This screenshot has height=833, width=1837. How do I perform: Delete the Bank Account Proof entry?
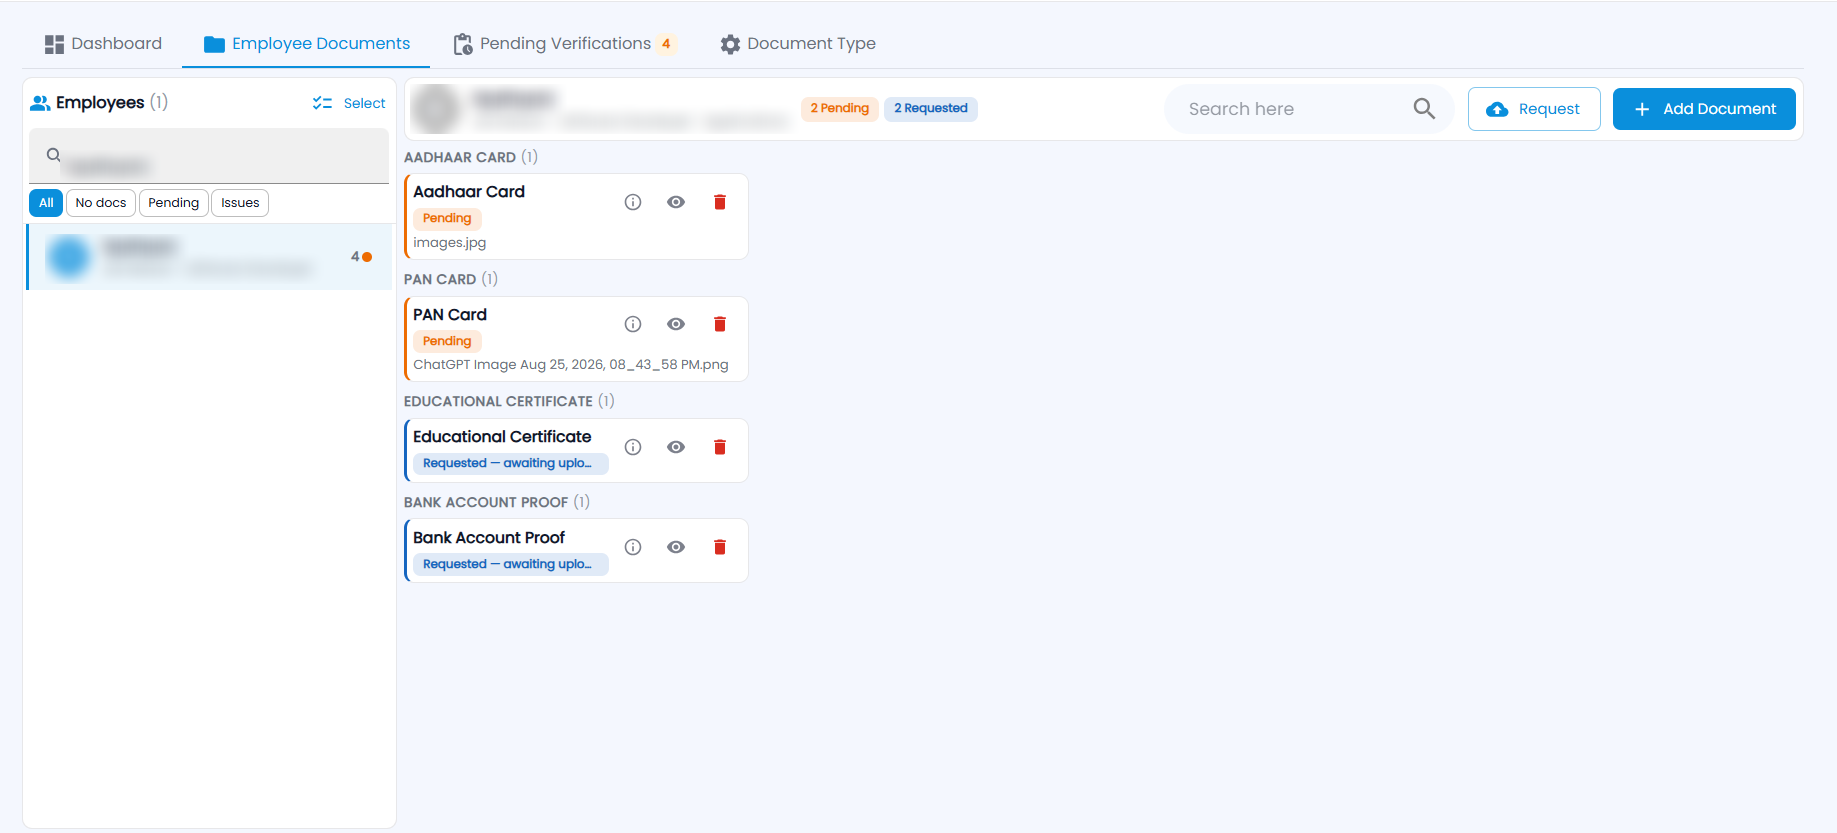[720, 547]
